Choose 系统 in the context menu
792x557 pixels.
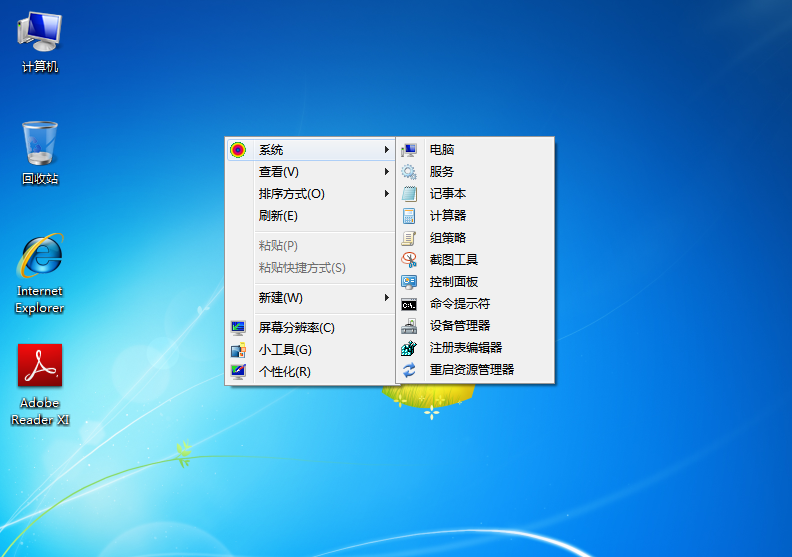(x=311, y=150)
